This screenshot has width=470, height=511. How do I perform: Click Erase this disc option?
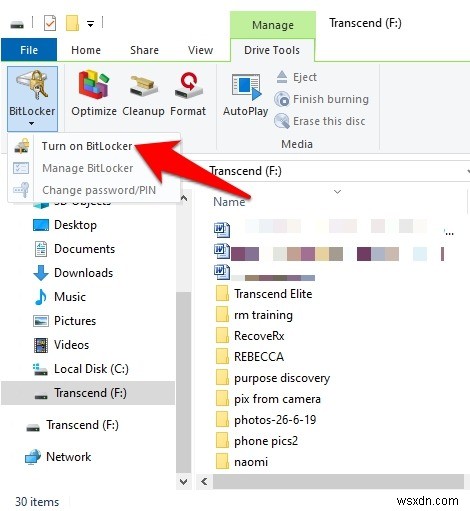tap(320, 121)
